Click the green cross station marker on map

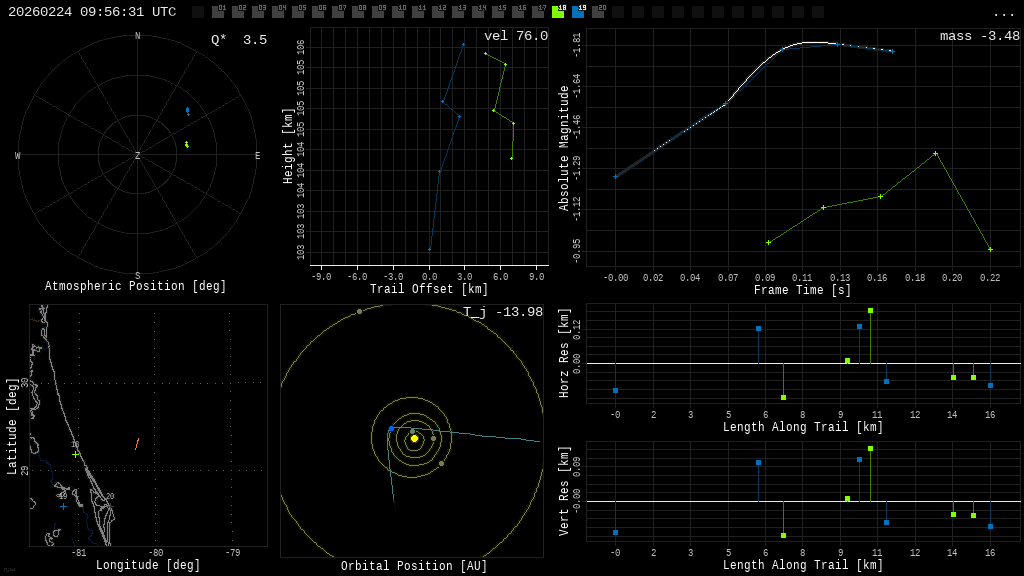coord(76,455)
